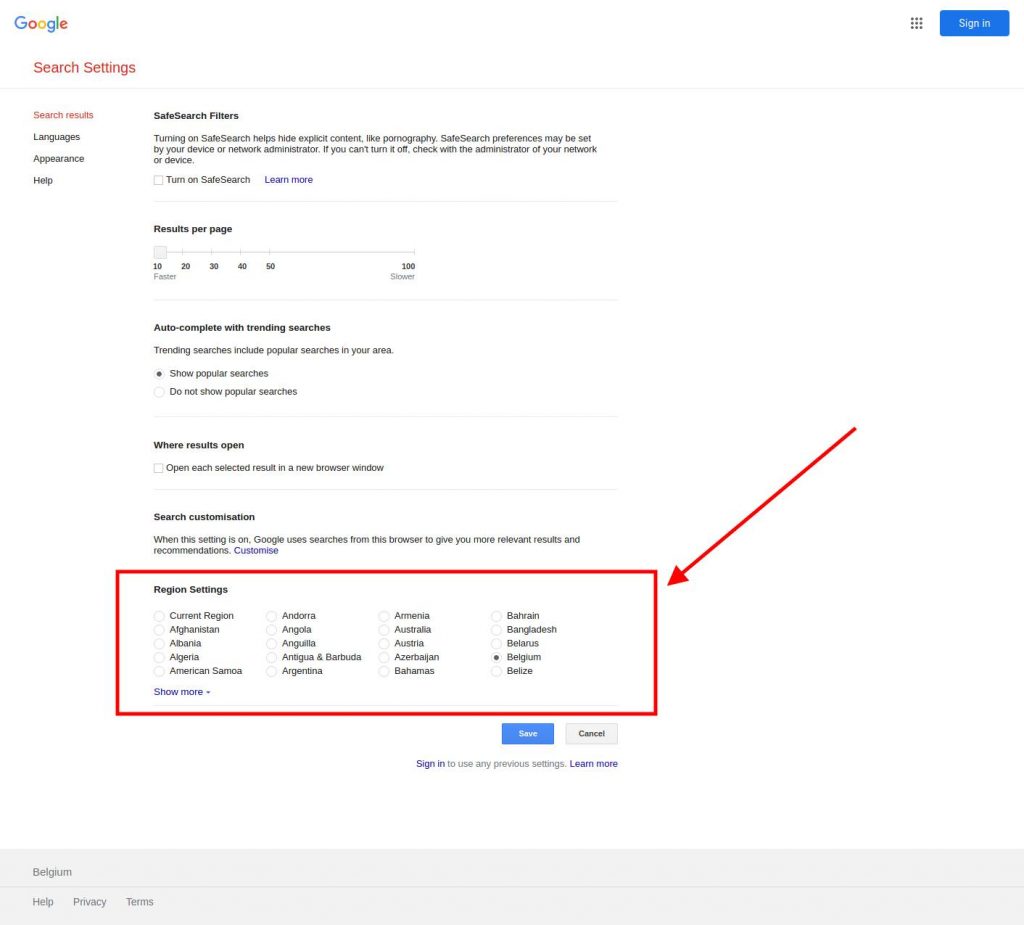Select Afghanistan as region
1024x925 pixels.
click(159, 630)
